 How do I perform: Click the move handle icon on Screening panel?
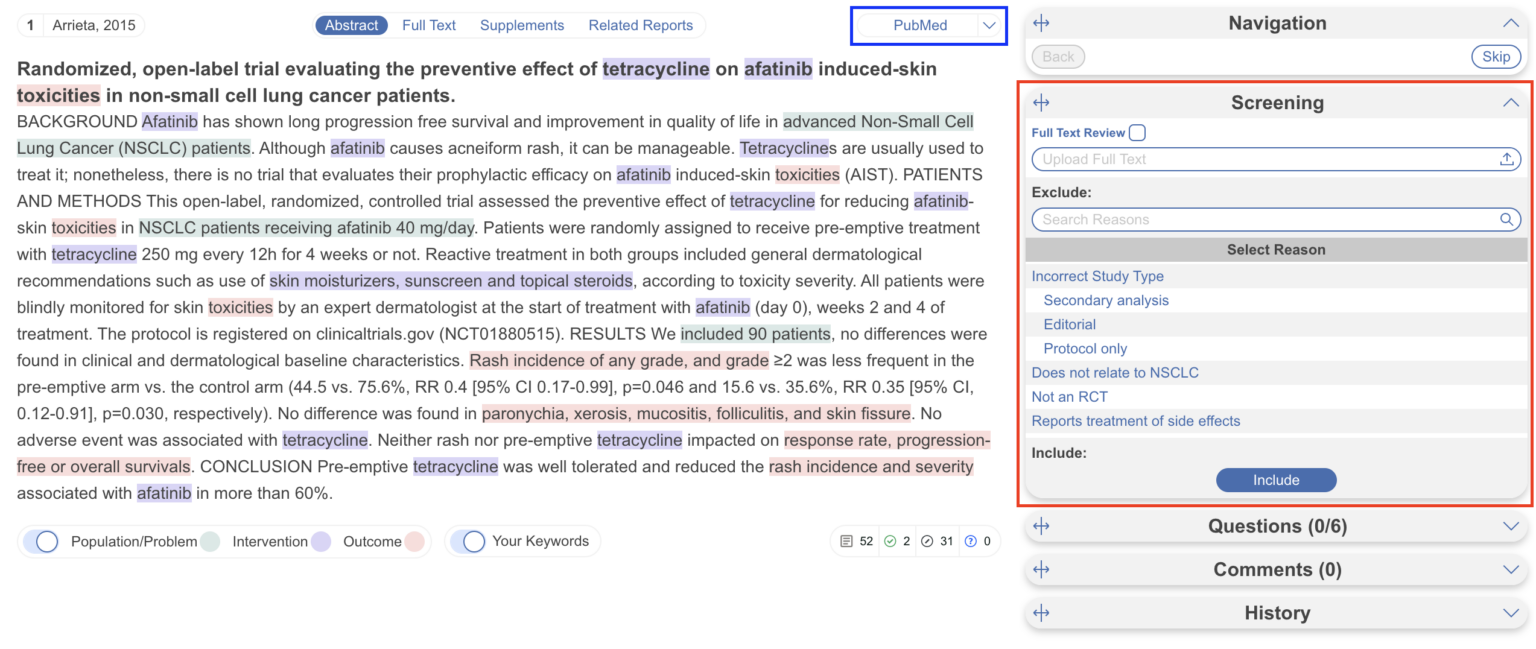tap(1041, 102)
